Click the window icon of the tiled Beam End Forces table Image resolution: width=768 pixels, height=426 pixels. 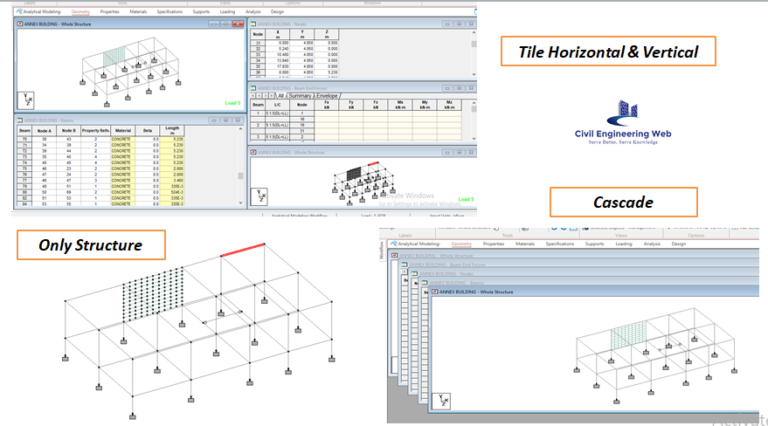coord(252,87)
